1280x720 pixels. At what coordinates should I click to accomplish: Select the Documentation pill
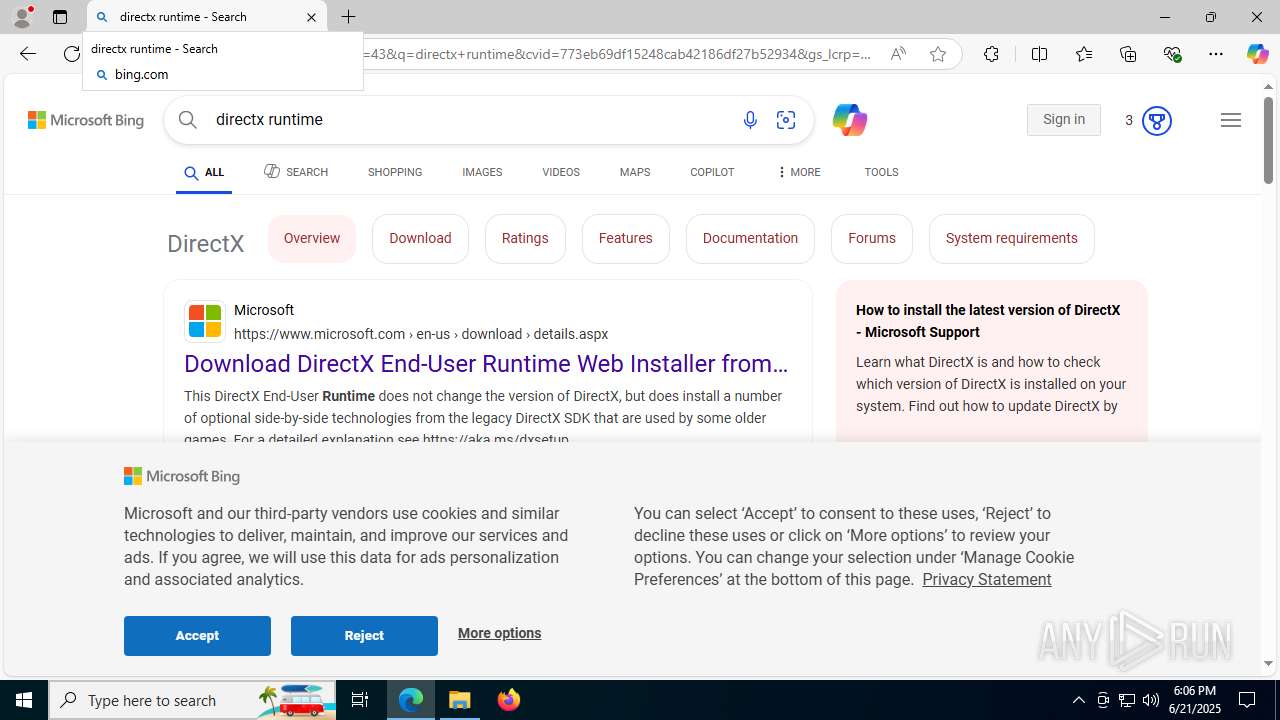pos(750,239)
